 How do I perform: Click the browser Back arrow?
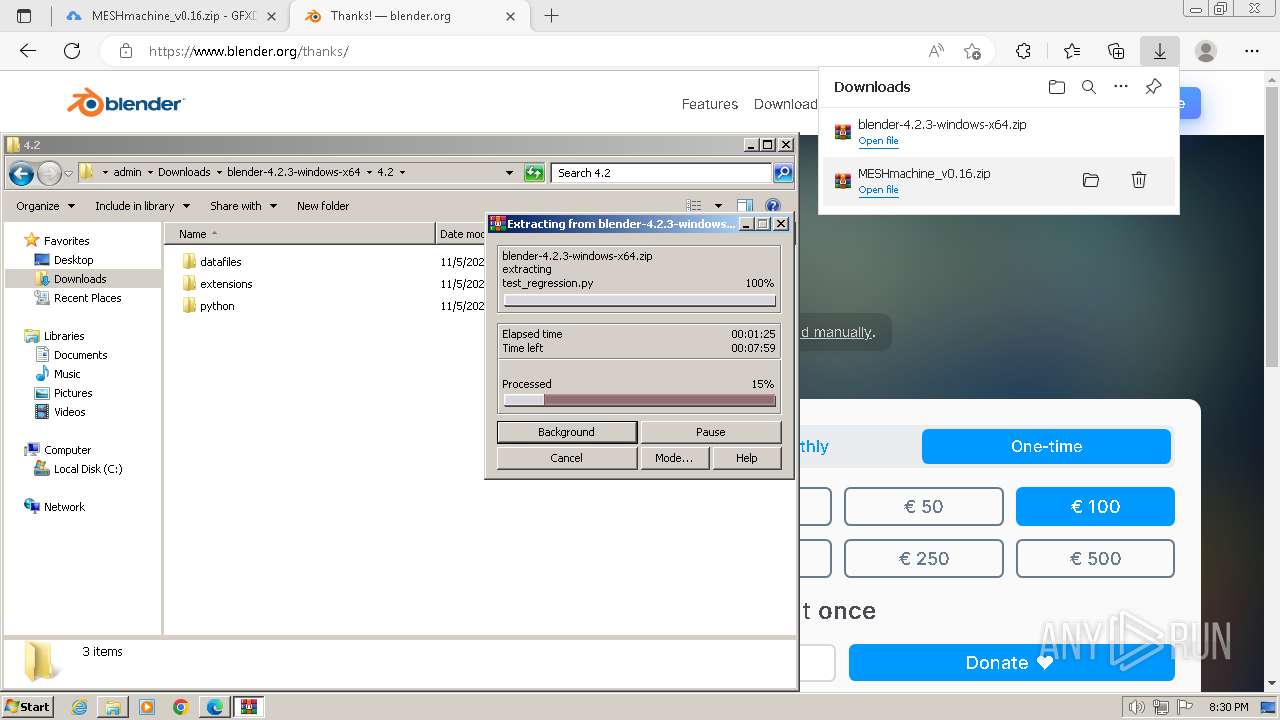(28, 51)
